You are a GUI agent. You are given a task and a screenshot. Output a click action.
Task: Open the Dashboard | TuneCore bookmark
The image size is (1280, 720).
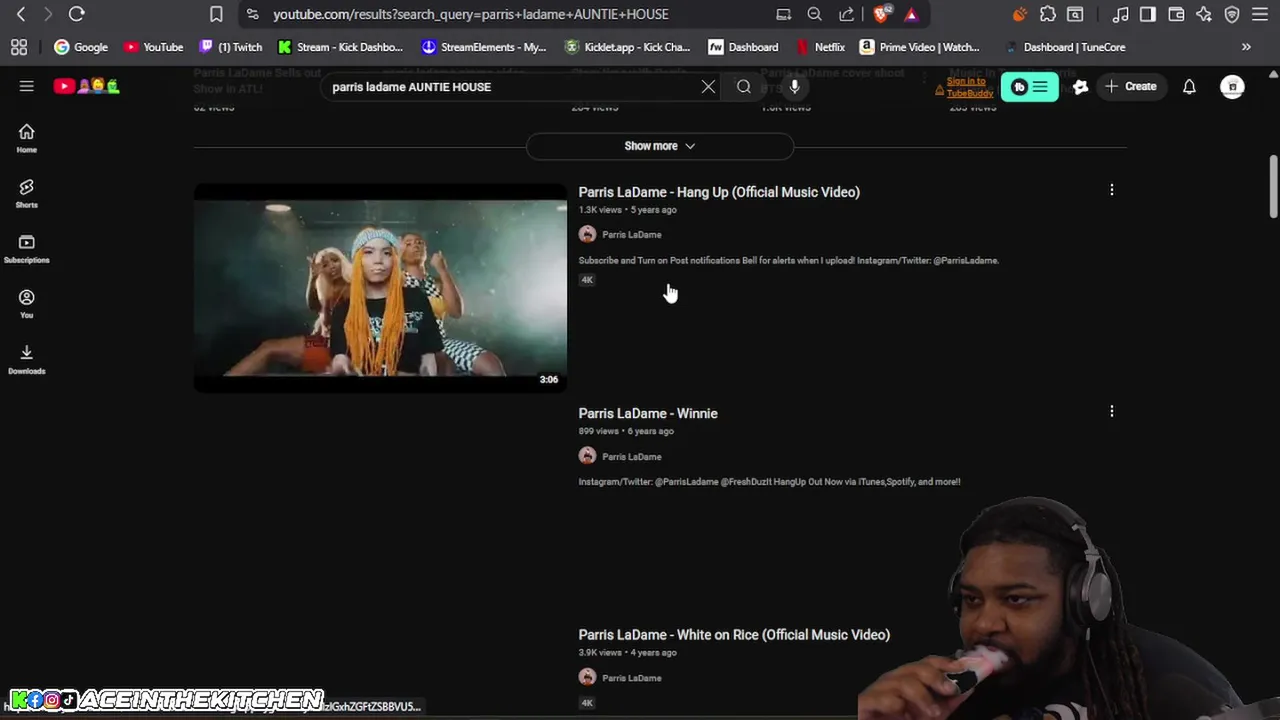tap(1064, 47)
